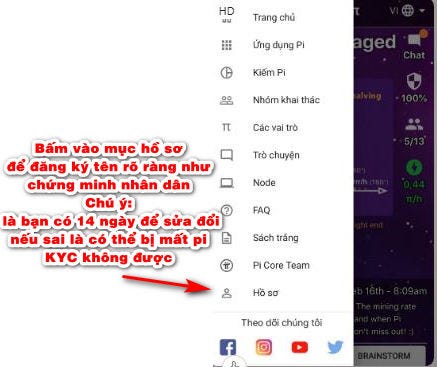Image resolution: width=437 pixels, height=367 pixels.
Task: Click the Pi Core Team circular icon
Action: point(227,266)
